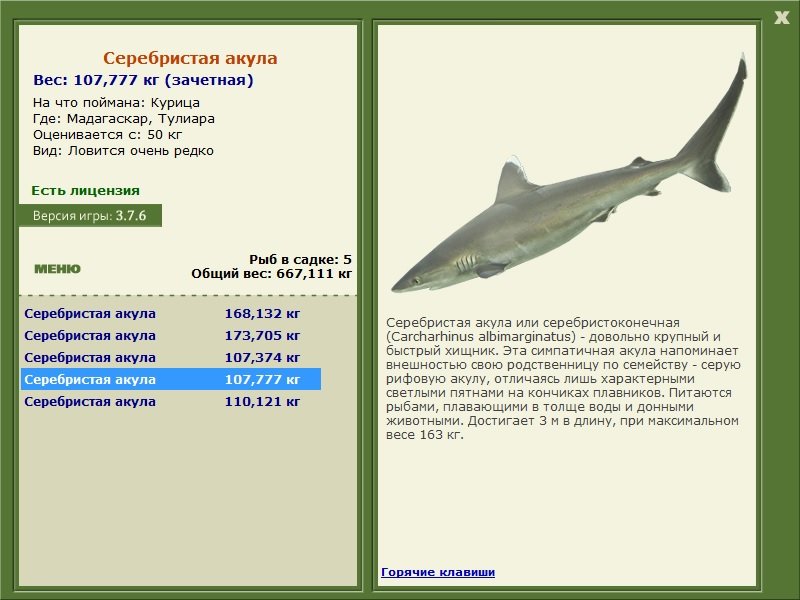This screenshot has width=800, height=600.
Task: Click the Серебристая акула title heading
Action: point(190,58)
